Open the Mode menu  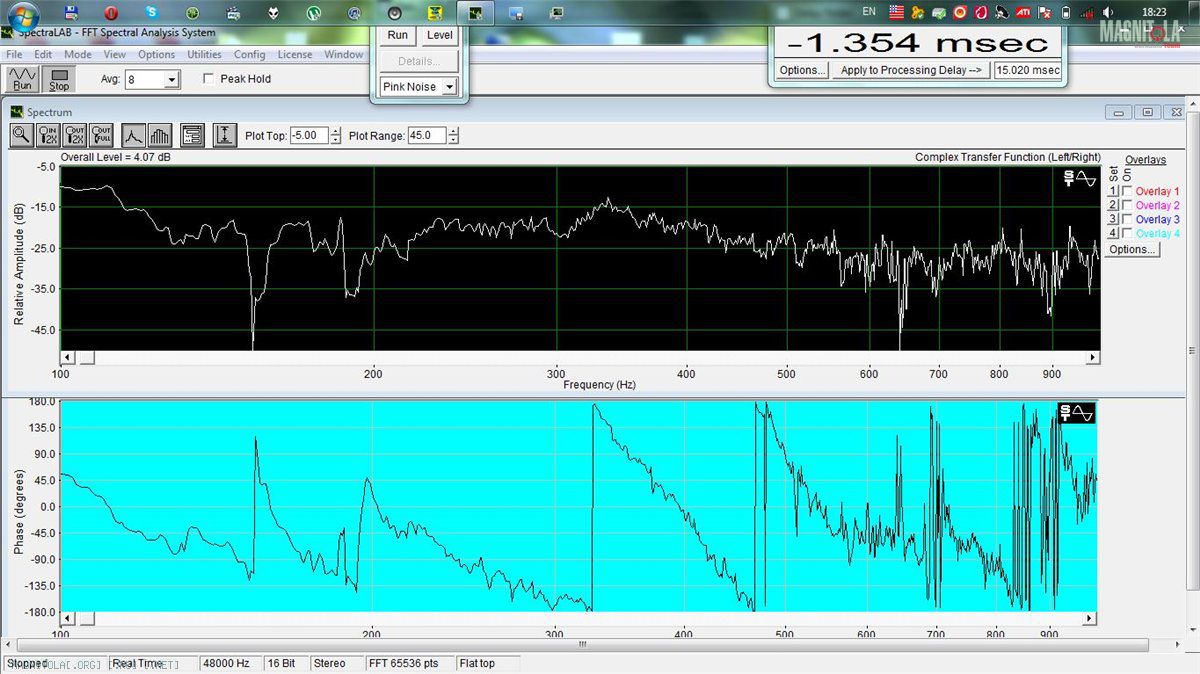(x=78, y=55)
